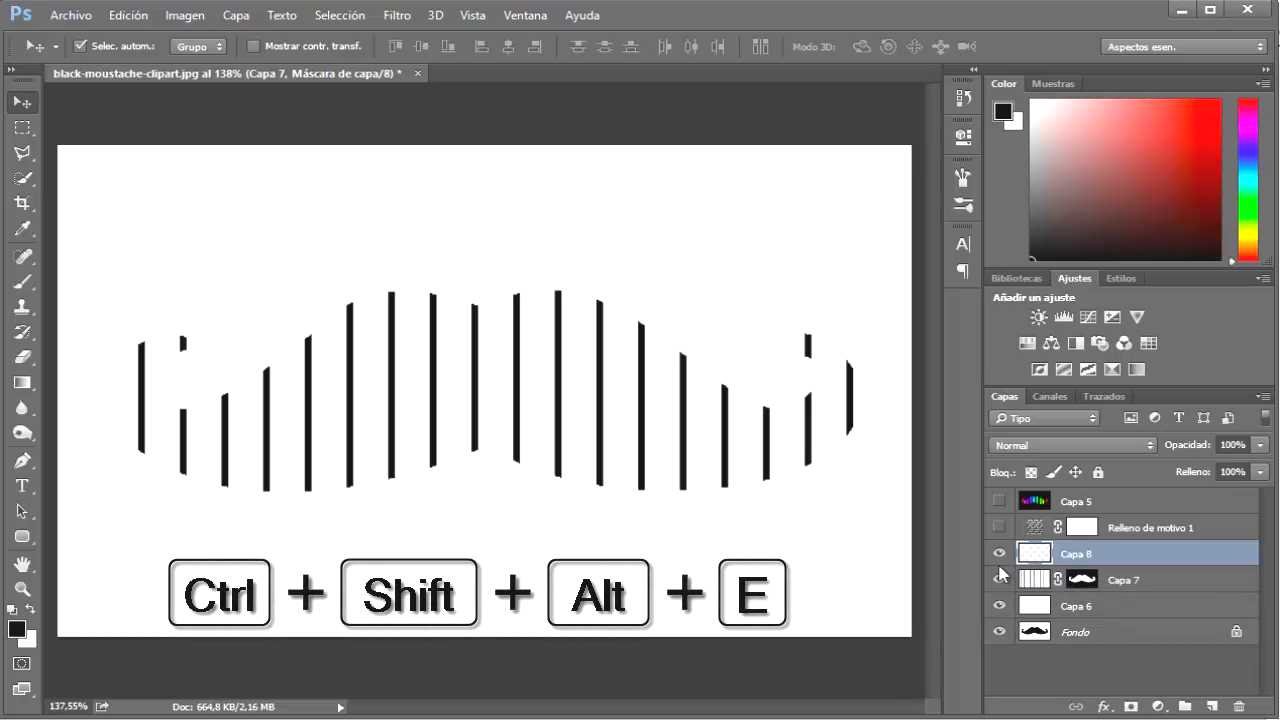Select the Dodge tool
1280x720 pixels.
[22, 433]
